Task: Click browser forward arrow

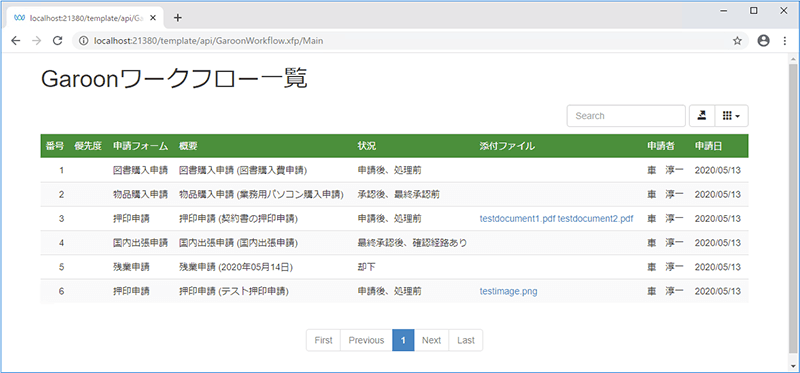Action: coord(36,41)
